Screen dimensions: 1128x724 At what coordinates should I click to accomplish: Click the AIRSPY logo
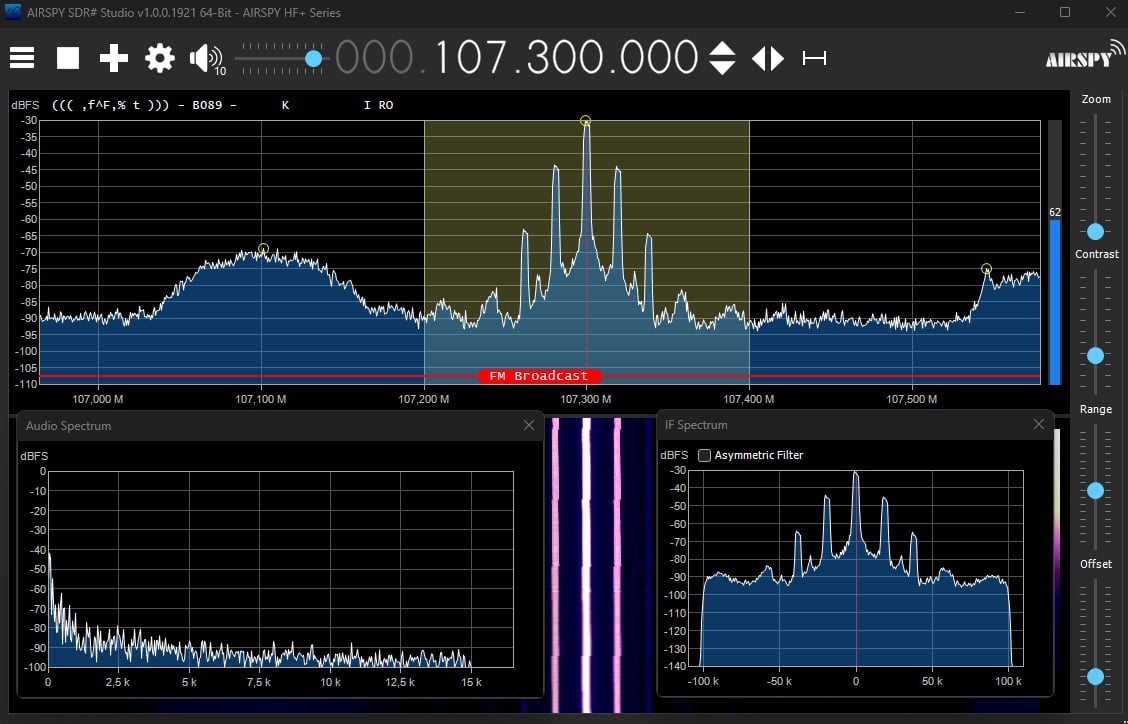1079,58
